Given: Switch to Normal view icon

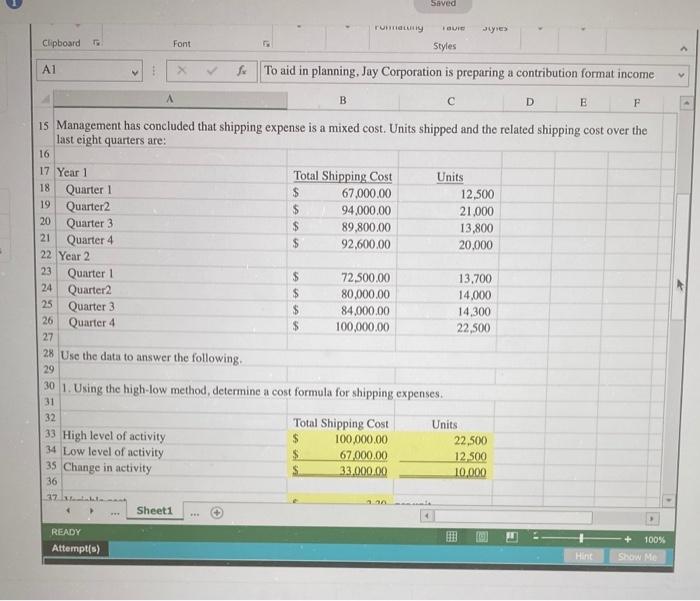Looking at the screenshot, I should 451,537.
